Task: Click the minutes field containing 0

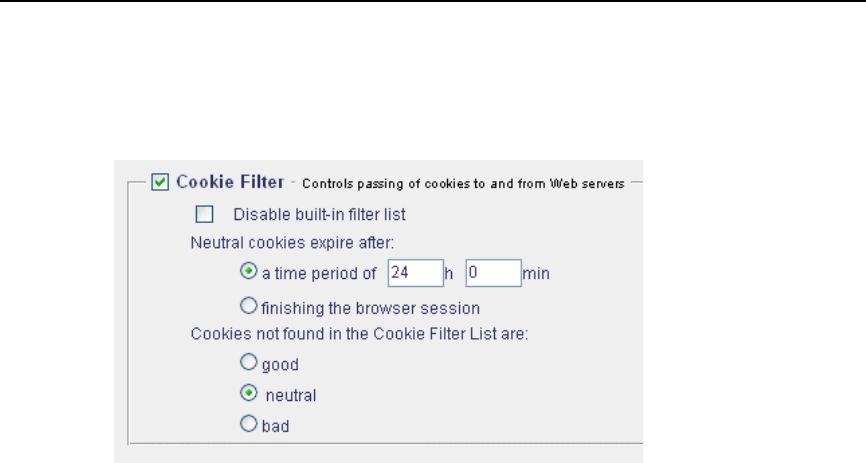Action: (x=492, y=272)
